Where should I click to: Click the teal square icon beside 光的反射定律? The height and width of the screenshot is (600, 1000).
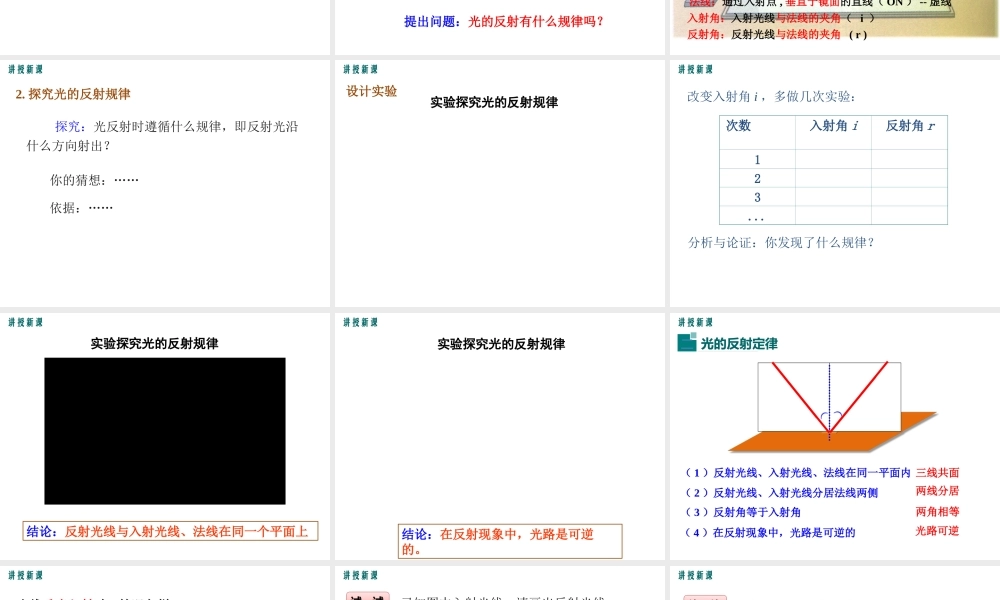685,342
